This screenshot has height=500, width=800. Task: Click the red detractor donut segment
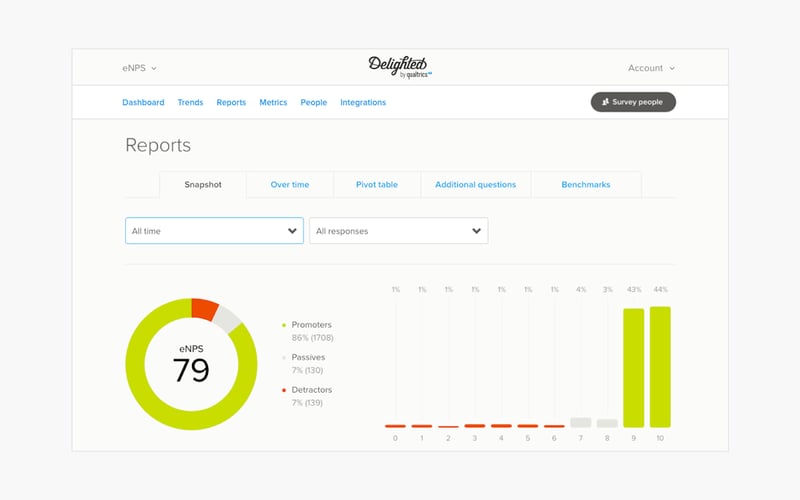[205, 309]
